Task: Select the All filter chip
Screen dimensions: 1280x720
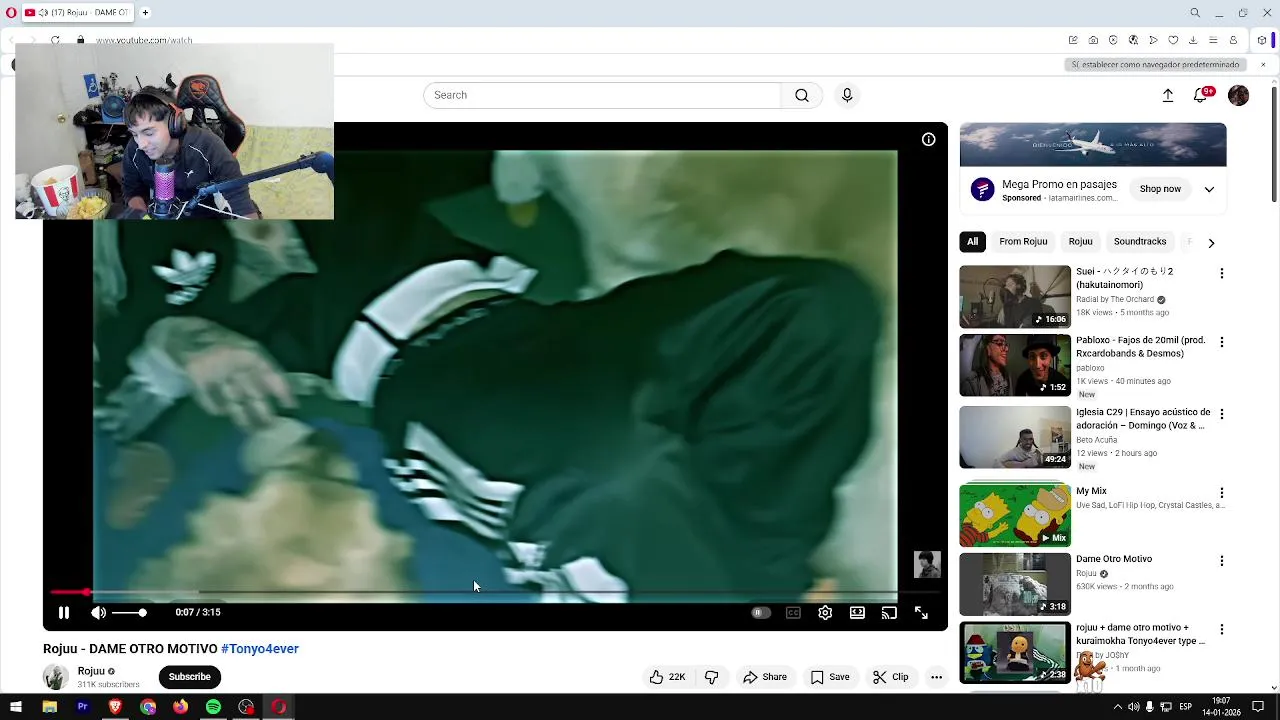Action: [972, 242]
